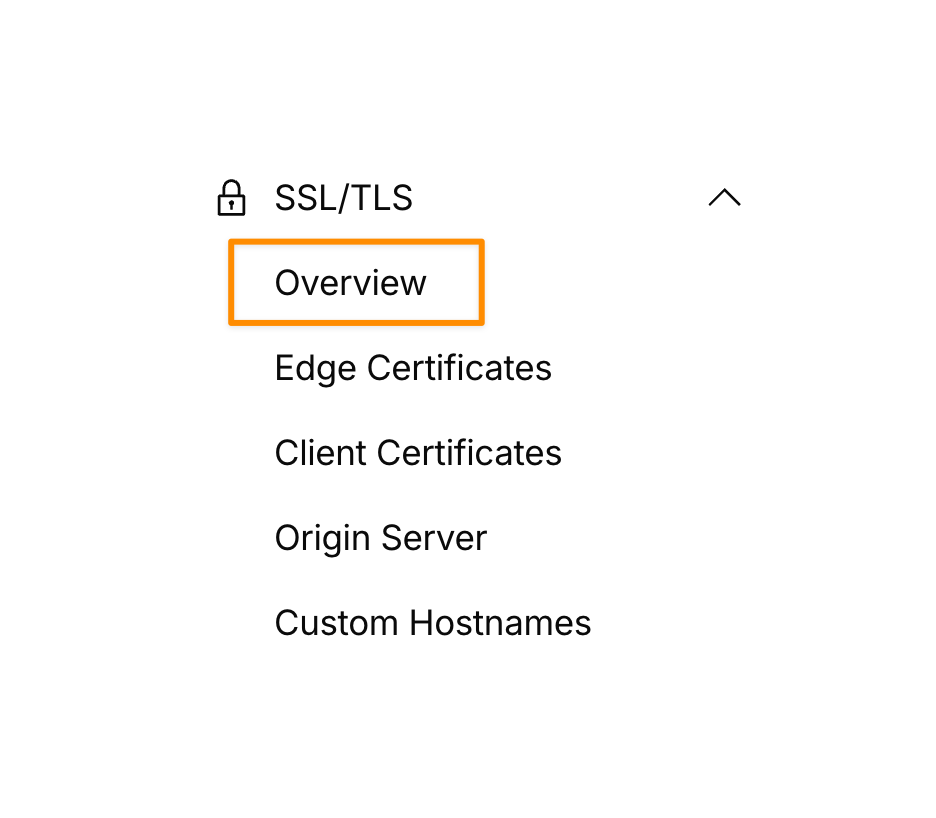Select the highlighted Overview item

pyautogui.click(x=351, y=283)
